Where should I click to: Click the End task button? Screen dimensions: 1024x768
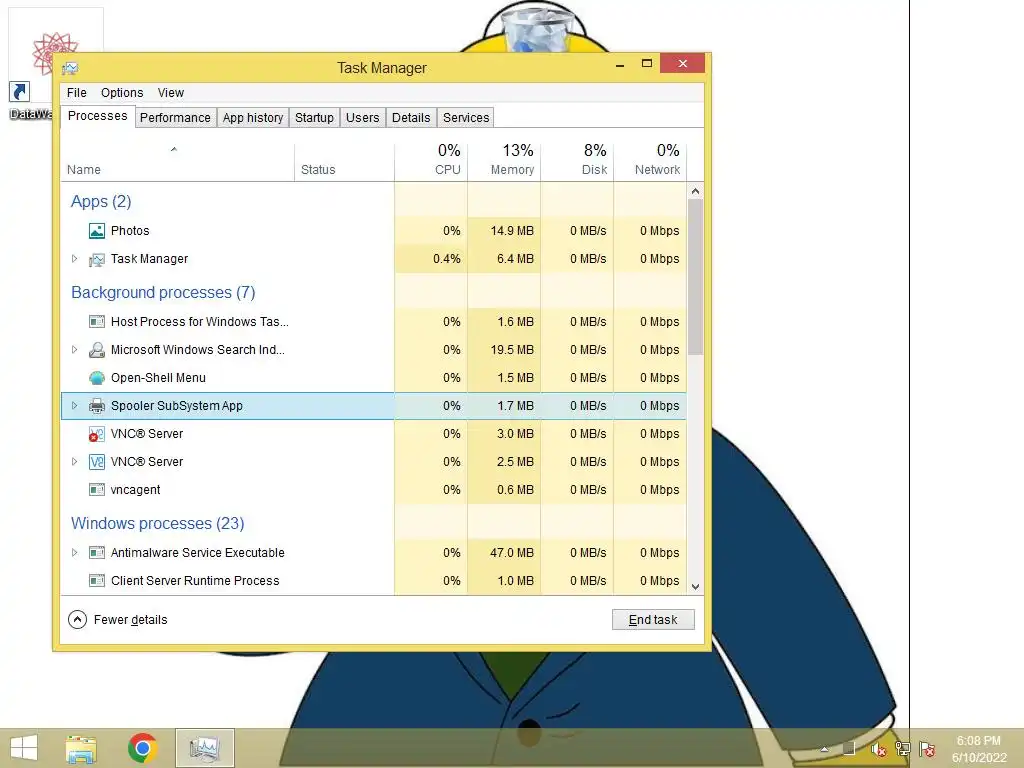click(x=653, y=620)
